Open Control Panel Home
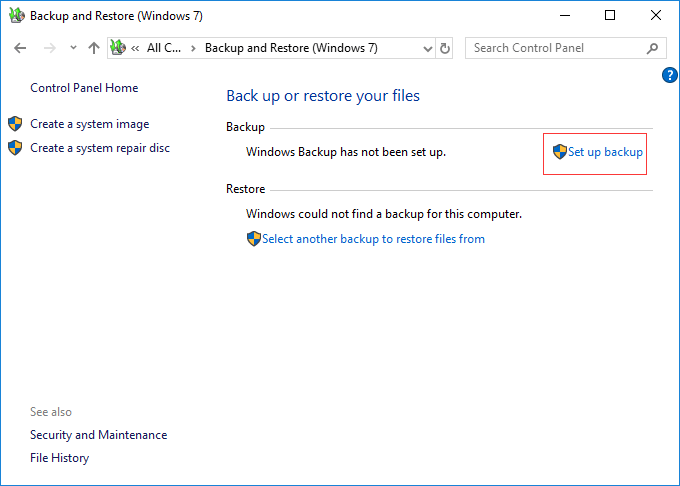 (x=84, y=88)
